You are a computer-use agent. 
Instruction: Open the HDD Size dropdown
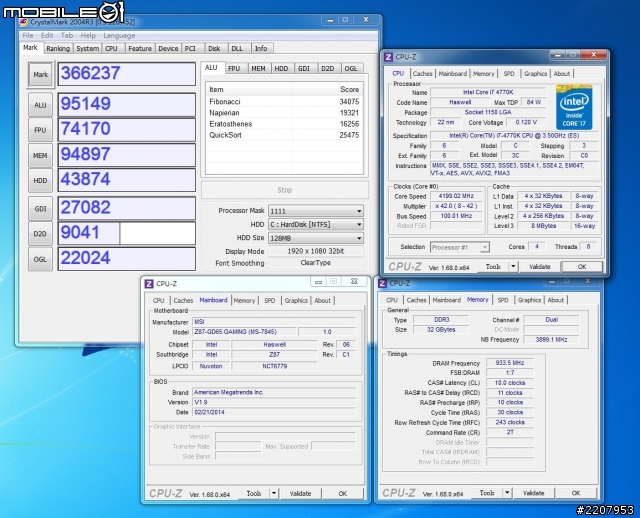(x=316, y=238)
